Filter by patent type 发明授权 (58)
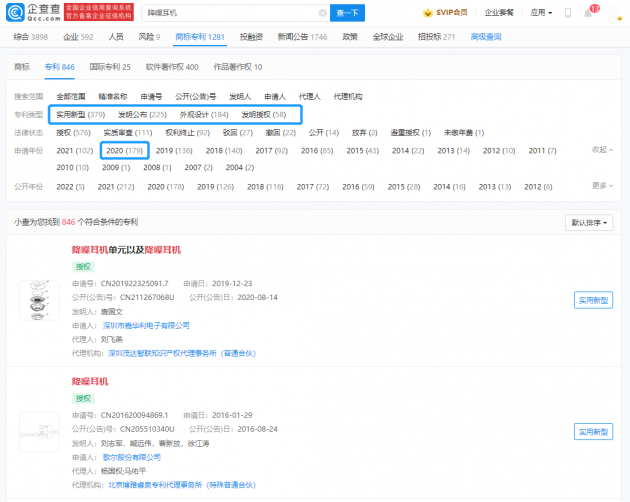This screenshot has height=502, width=630. click(x=264, y=115)
